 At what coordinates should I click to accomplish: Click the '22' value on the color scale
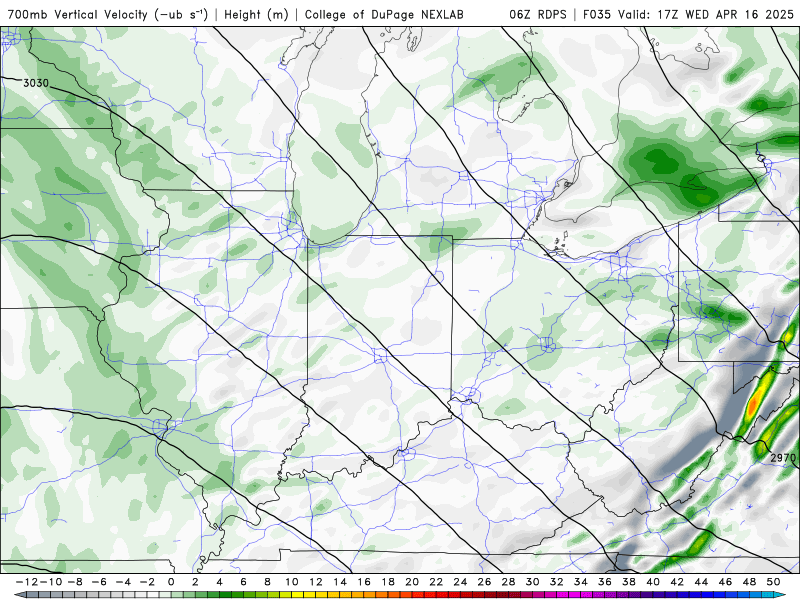(436, 582)
